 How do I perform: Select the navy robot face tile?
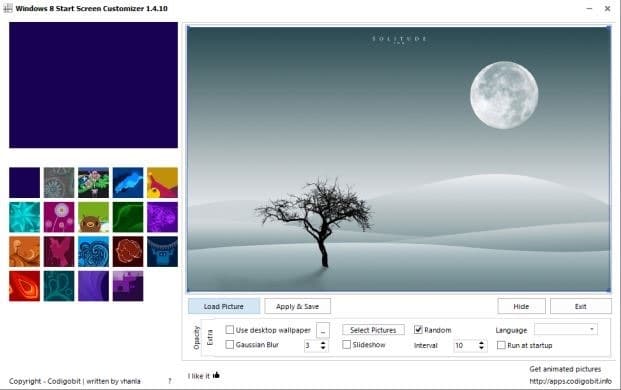[x=162, y=251]
